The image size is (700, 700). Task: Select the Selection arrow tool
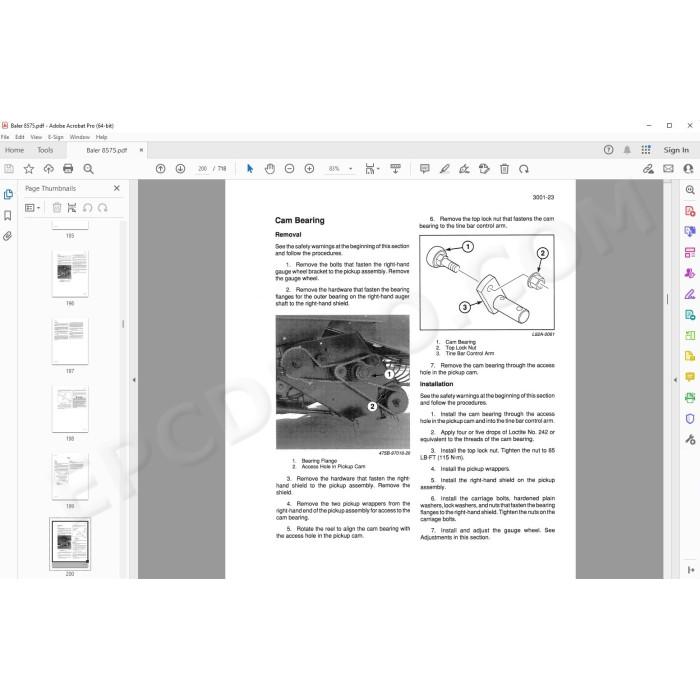click(x=250, y=169)
